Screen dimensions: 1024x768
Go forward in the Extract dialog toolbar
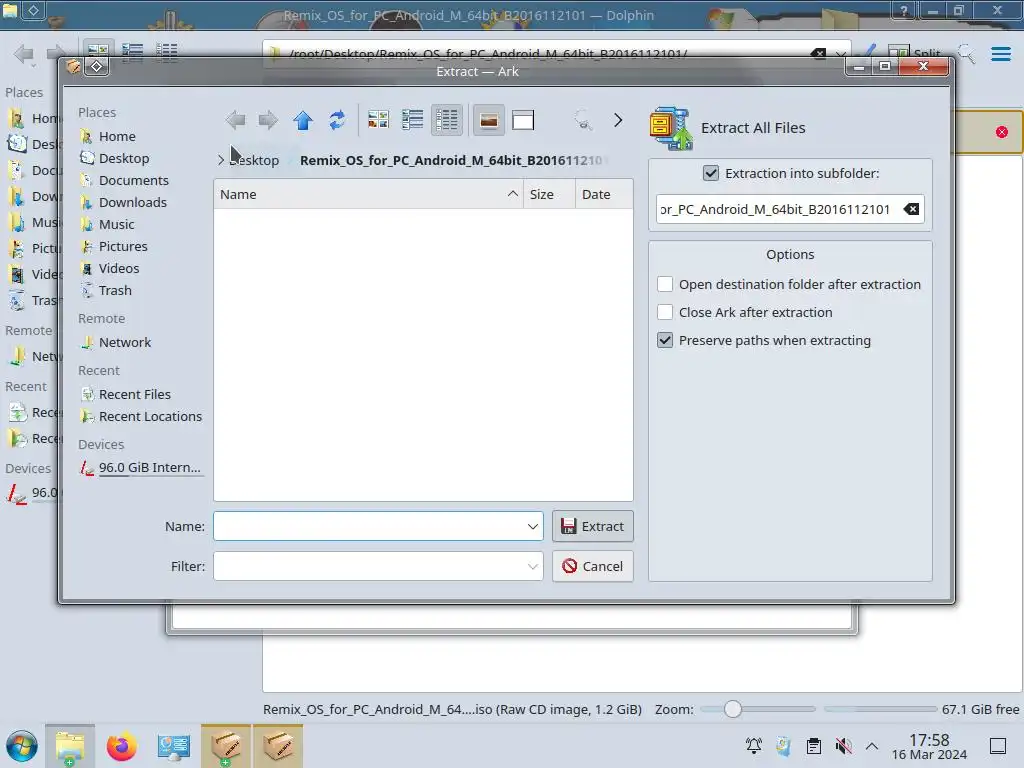pos(268,120)
